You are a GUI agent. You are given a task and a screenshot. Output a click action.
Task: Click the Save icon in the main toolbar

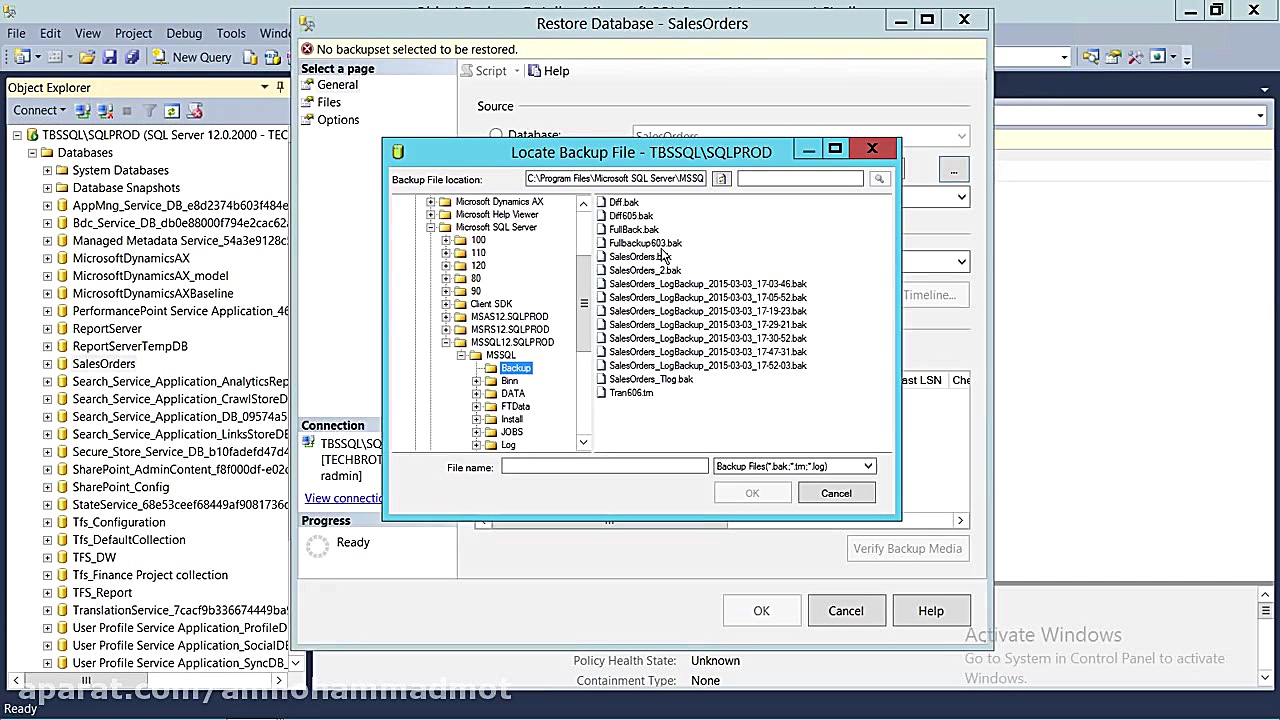pyautogui.click(x=108, y=56)
